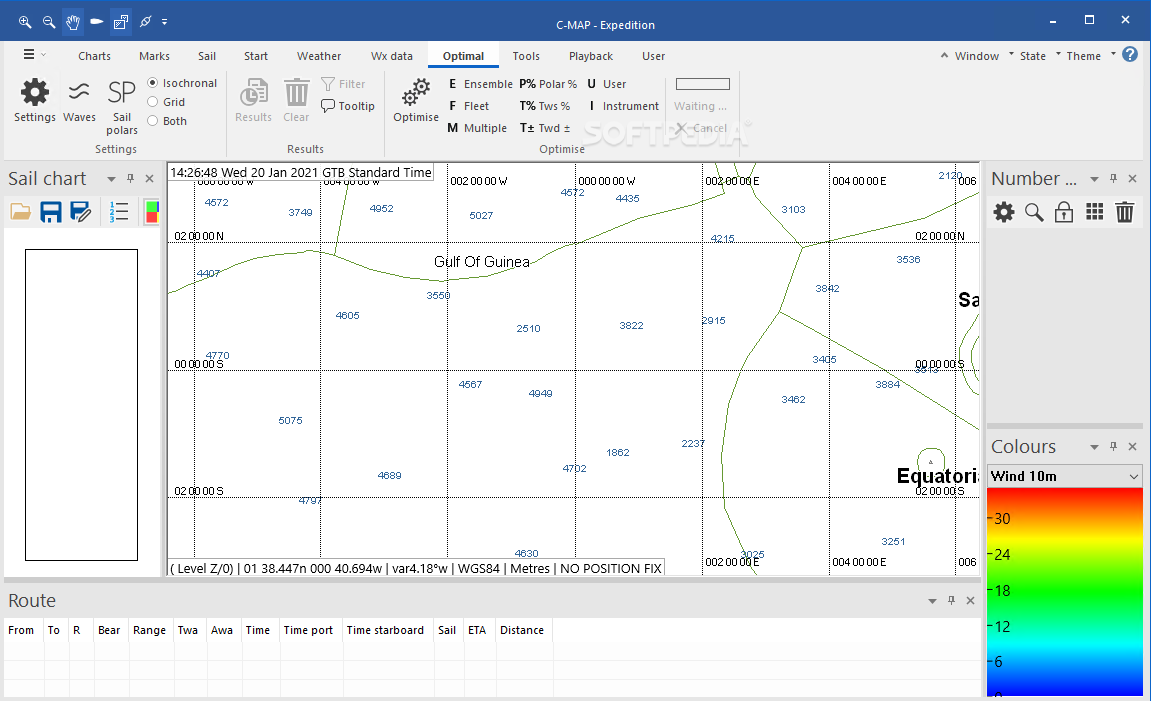Switch to the Weather tab
The image size is (1151, 701).
click(x=319, y=56)
